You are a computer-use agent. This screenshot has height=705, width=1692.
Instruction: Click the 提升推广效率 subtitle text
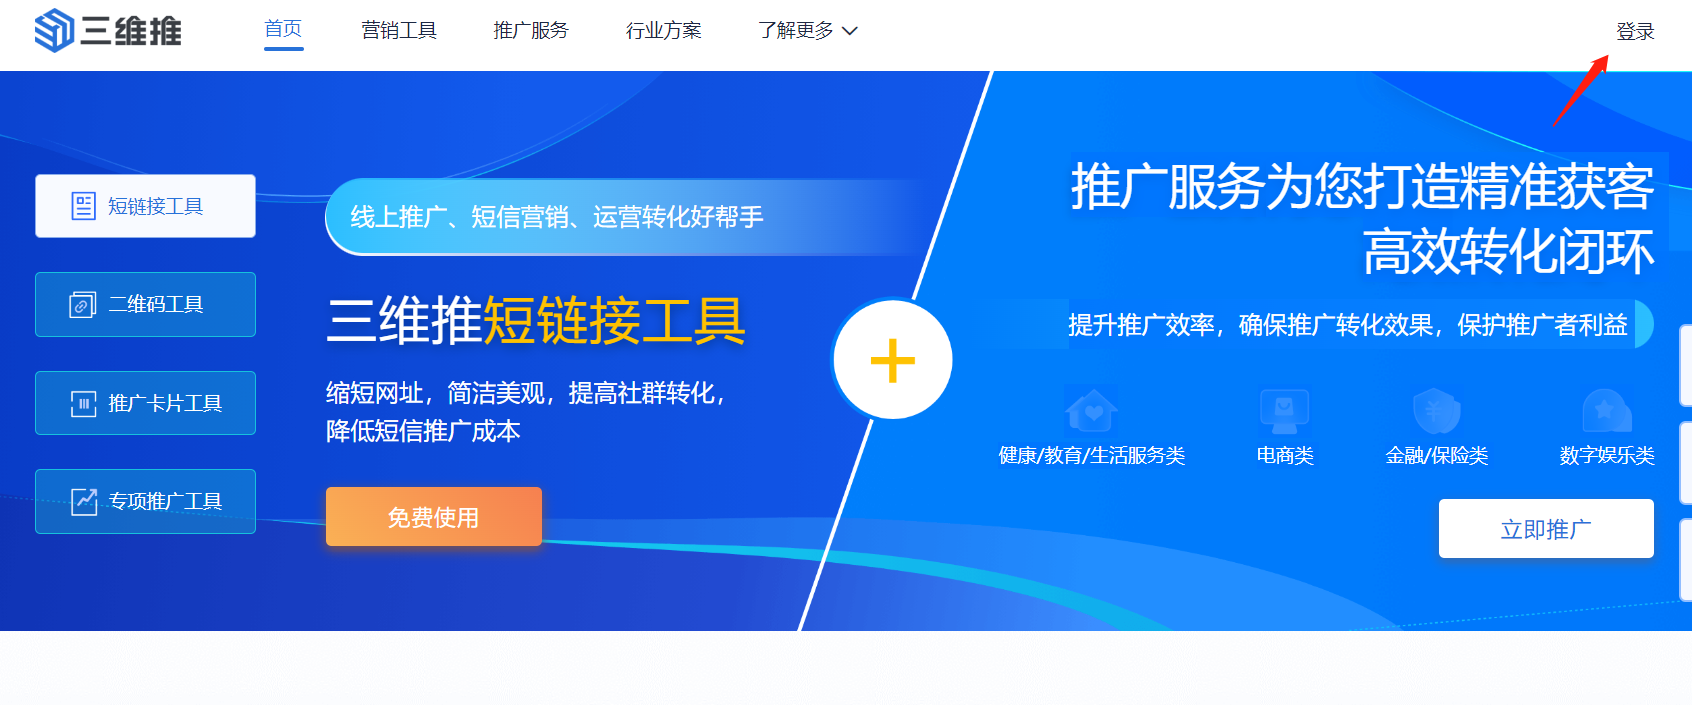(1348, 325)
